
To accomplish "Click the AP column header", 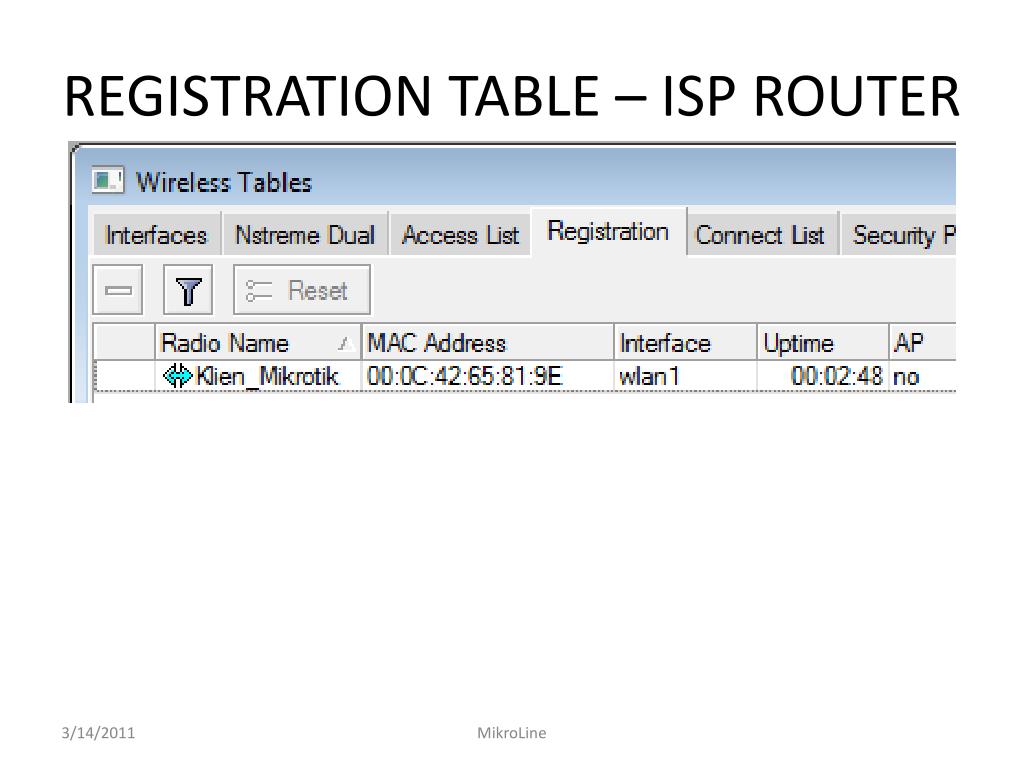I will click(x=922, y=343).
